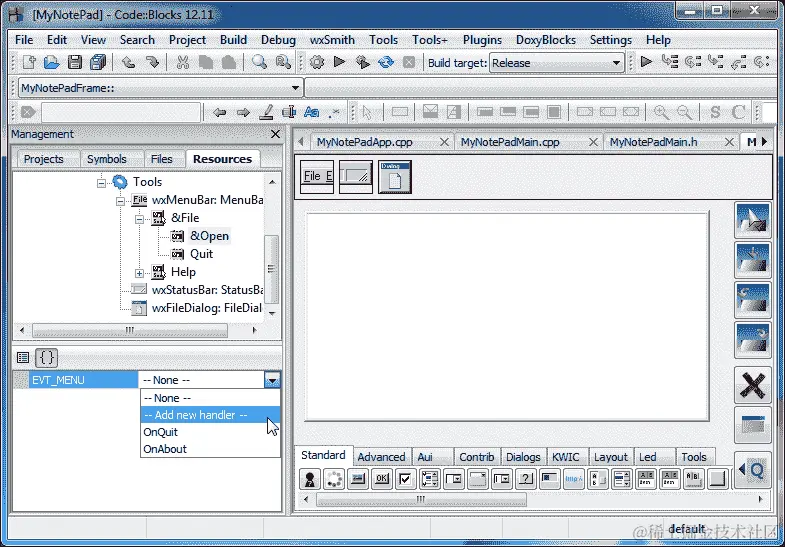
Task: Select the &Open tree item
Action: [x=209, y=236]
